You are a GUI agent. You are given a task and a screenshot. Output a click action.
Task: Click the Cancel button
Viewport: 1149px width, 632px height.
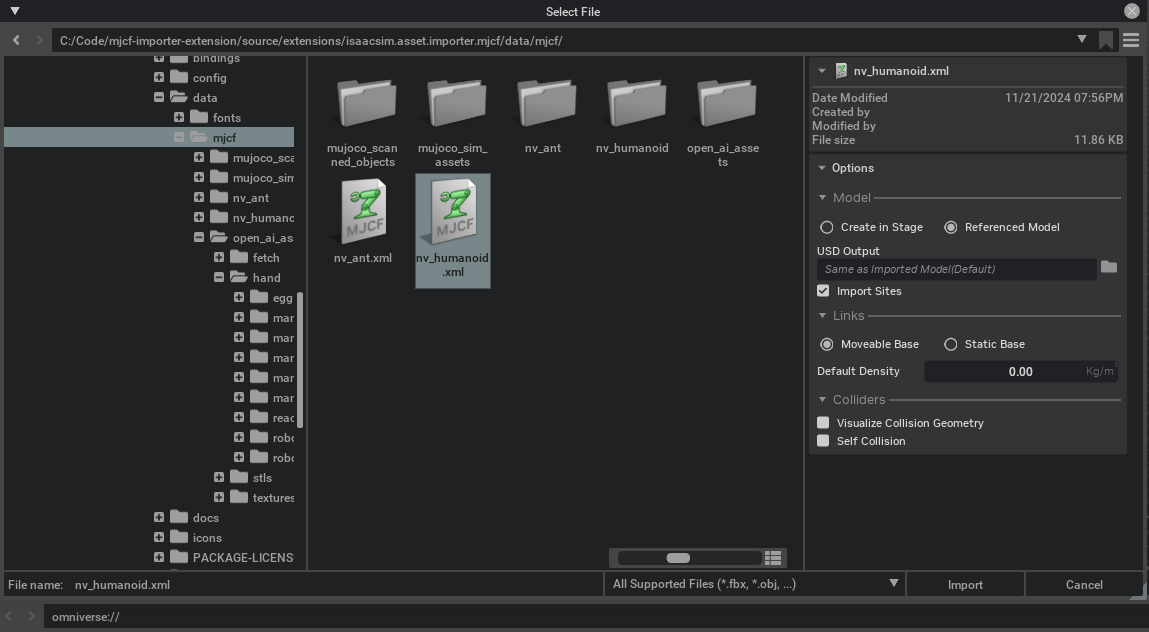point(1083,583)
